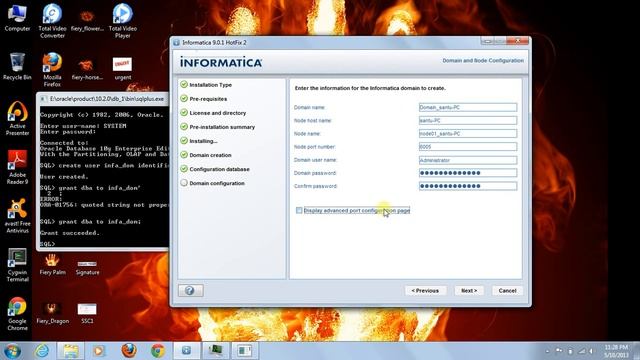Open the Recycle Bin
640x360 pixels.
click(x=17, y=67)
